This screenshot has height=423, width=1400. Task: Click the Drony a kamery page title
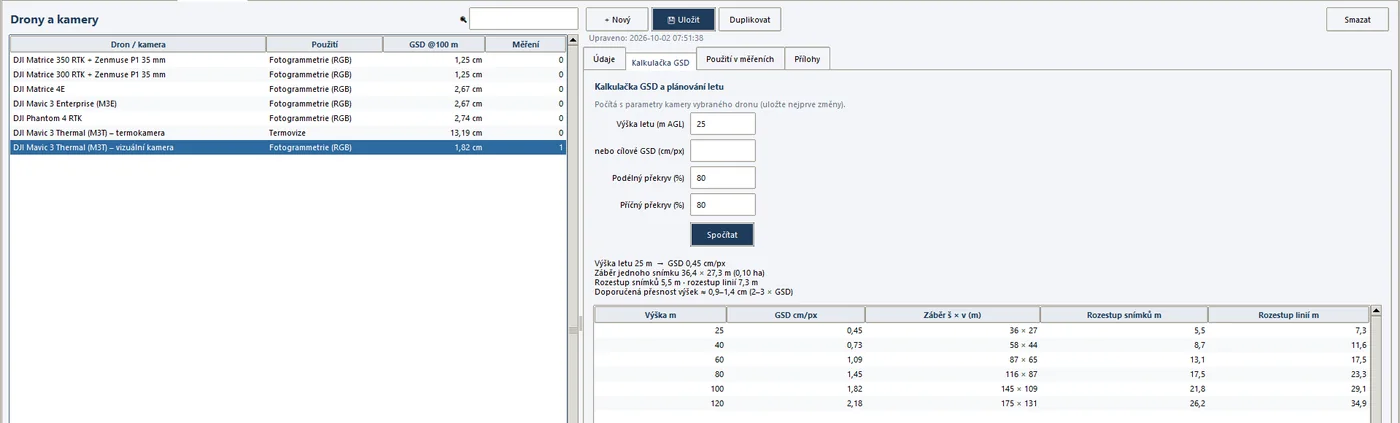55,20
